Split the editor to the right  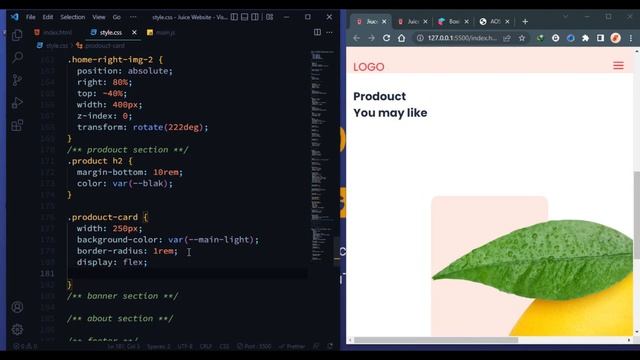click(x=317, y=32)
